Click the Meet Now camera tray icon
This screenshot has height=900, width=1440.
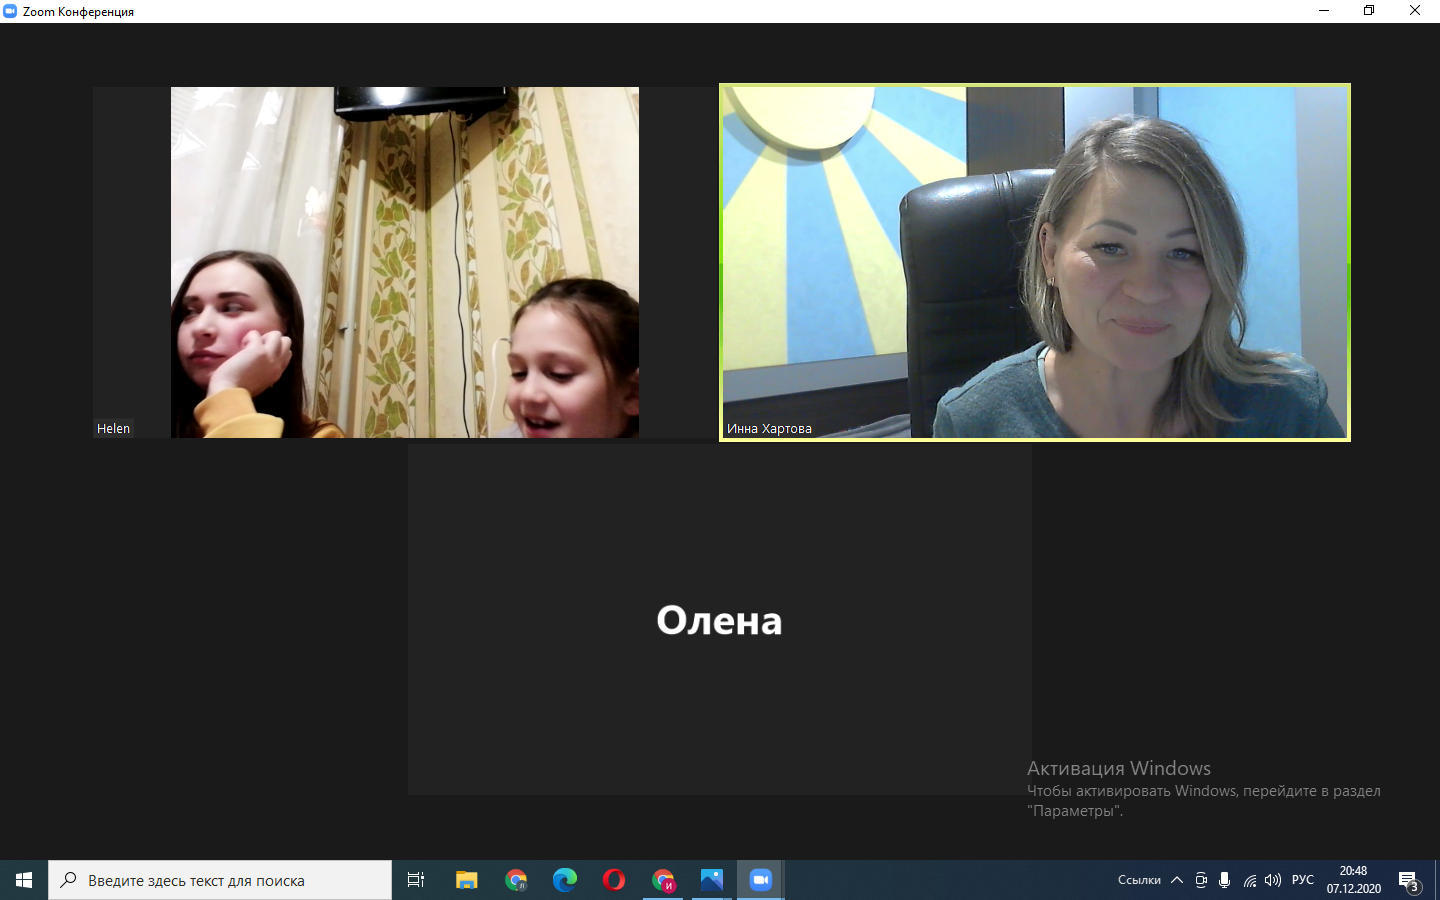point(1201,880)
